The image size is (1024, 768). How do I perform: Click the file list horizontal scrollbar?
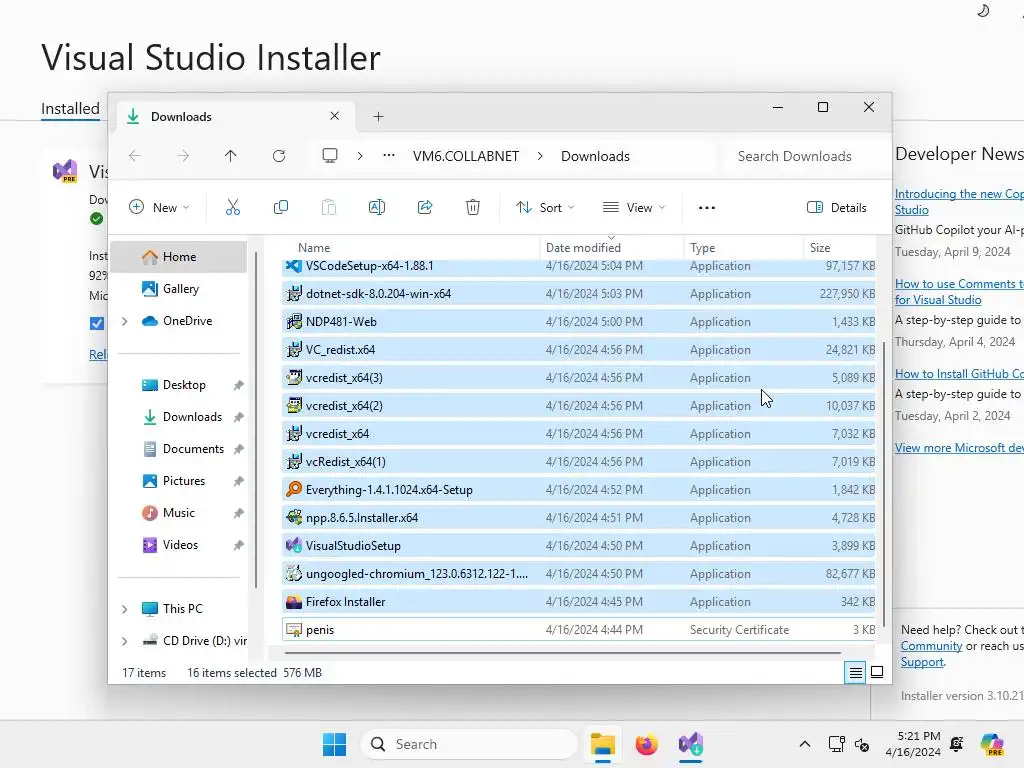click(x=563, y=652)
